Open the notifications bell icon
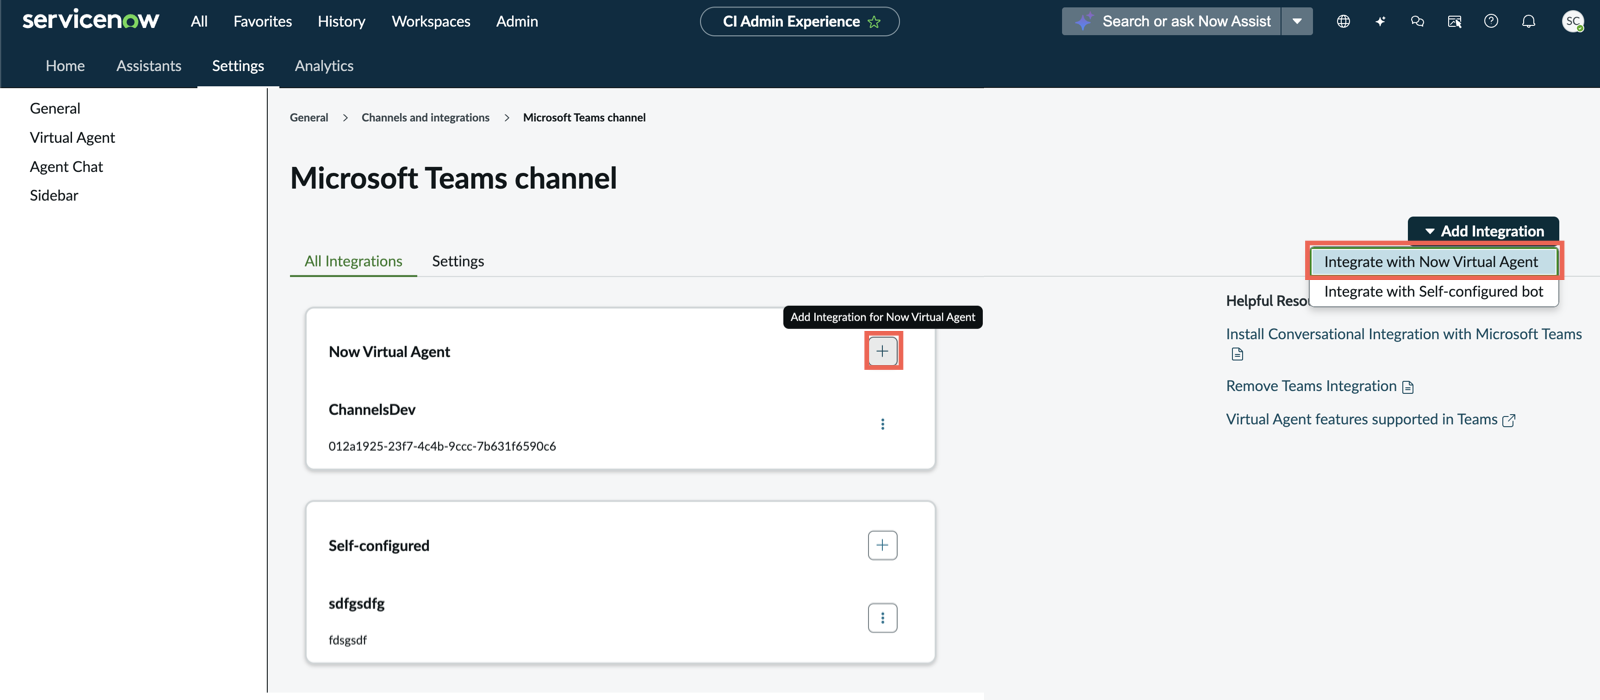Image resolution: width=1600 pixels, height=700 pixels. 1528,21
